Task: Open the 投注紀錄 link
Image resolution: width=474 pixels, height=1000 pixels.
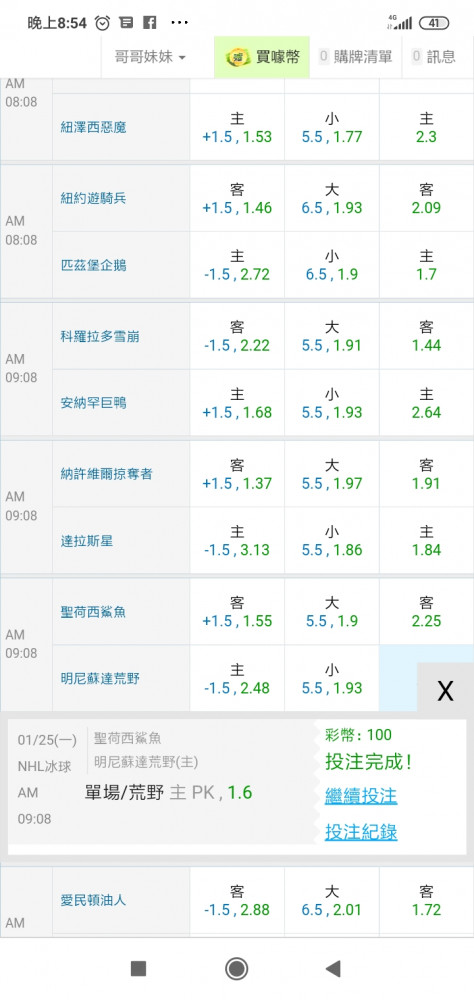Action: [x=361, y=832]
